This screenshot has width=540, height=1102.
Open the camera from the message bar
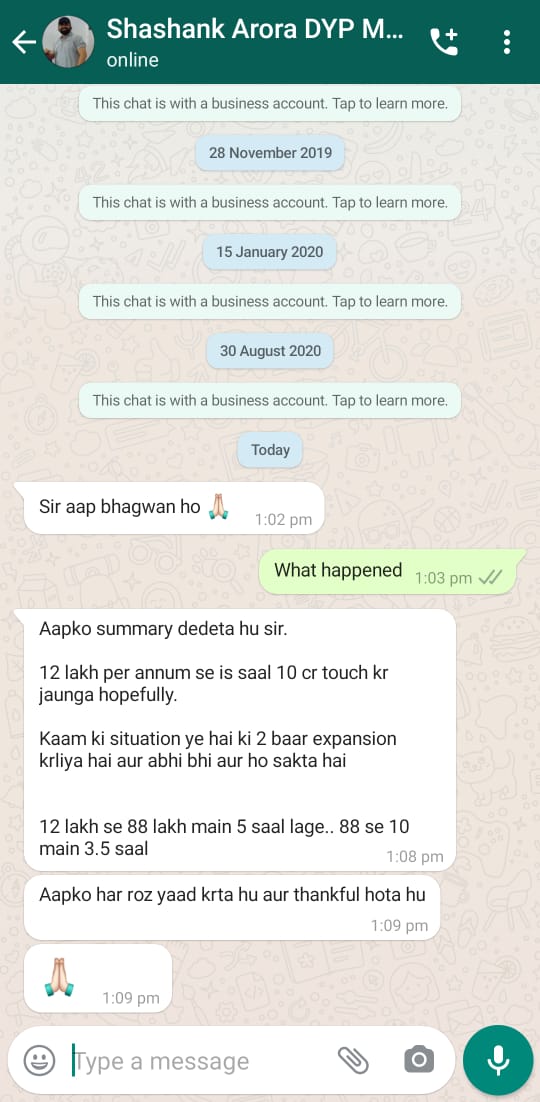[x=418, y=1059]
